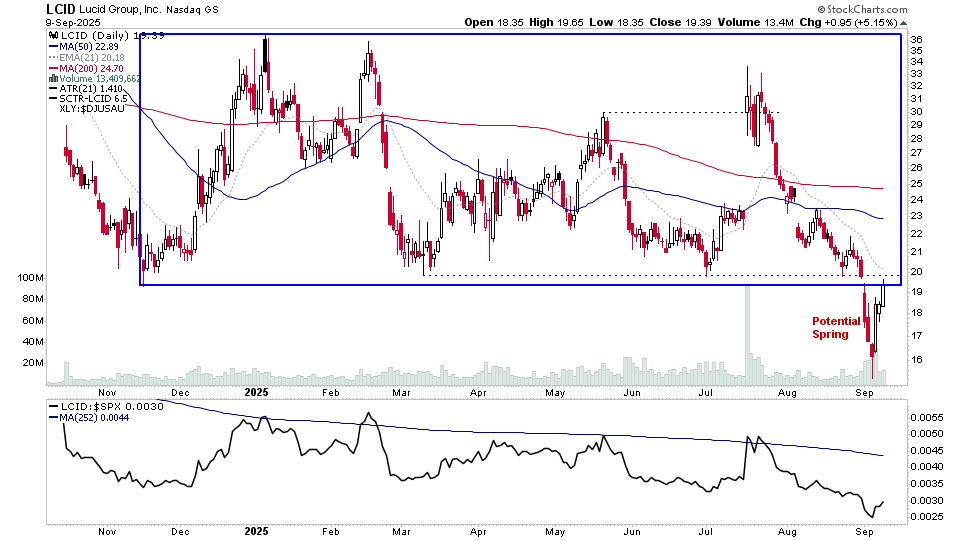
Task: Click the Nov label on main chart axis
Action: click(x=107, y=393)
